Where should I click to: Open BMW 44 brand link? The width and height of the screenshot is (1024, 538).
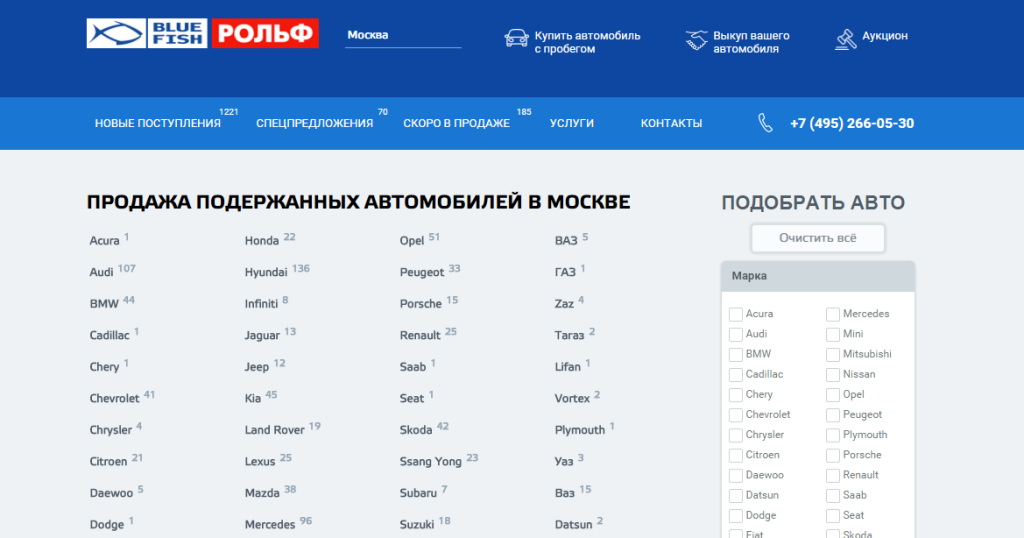coord(112,303)
